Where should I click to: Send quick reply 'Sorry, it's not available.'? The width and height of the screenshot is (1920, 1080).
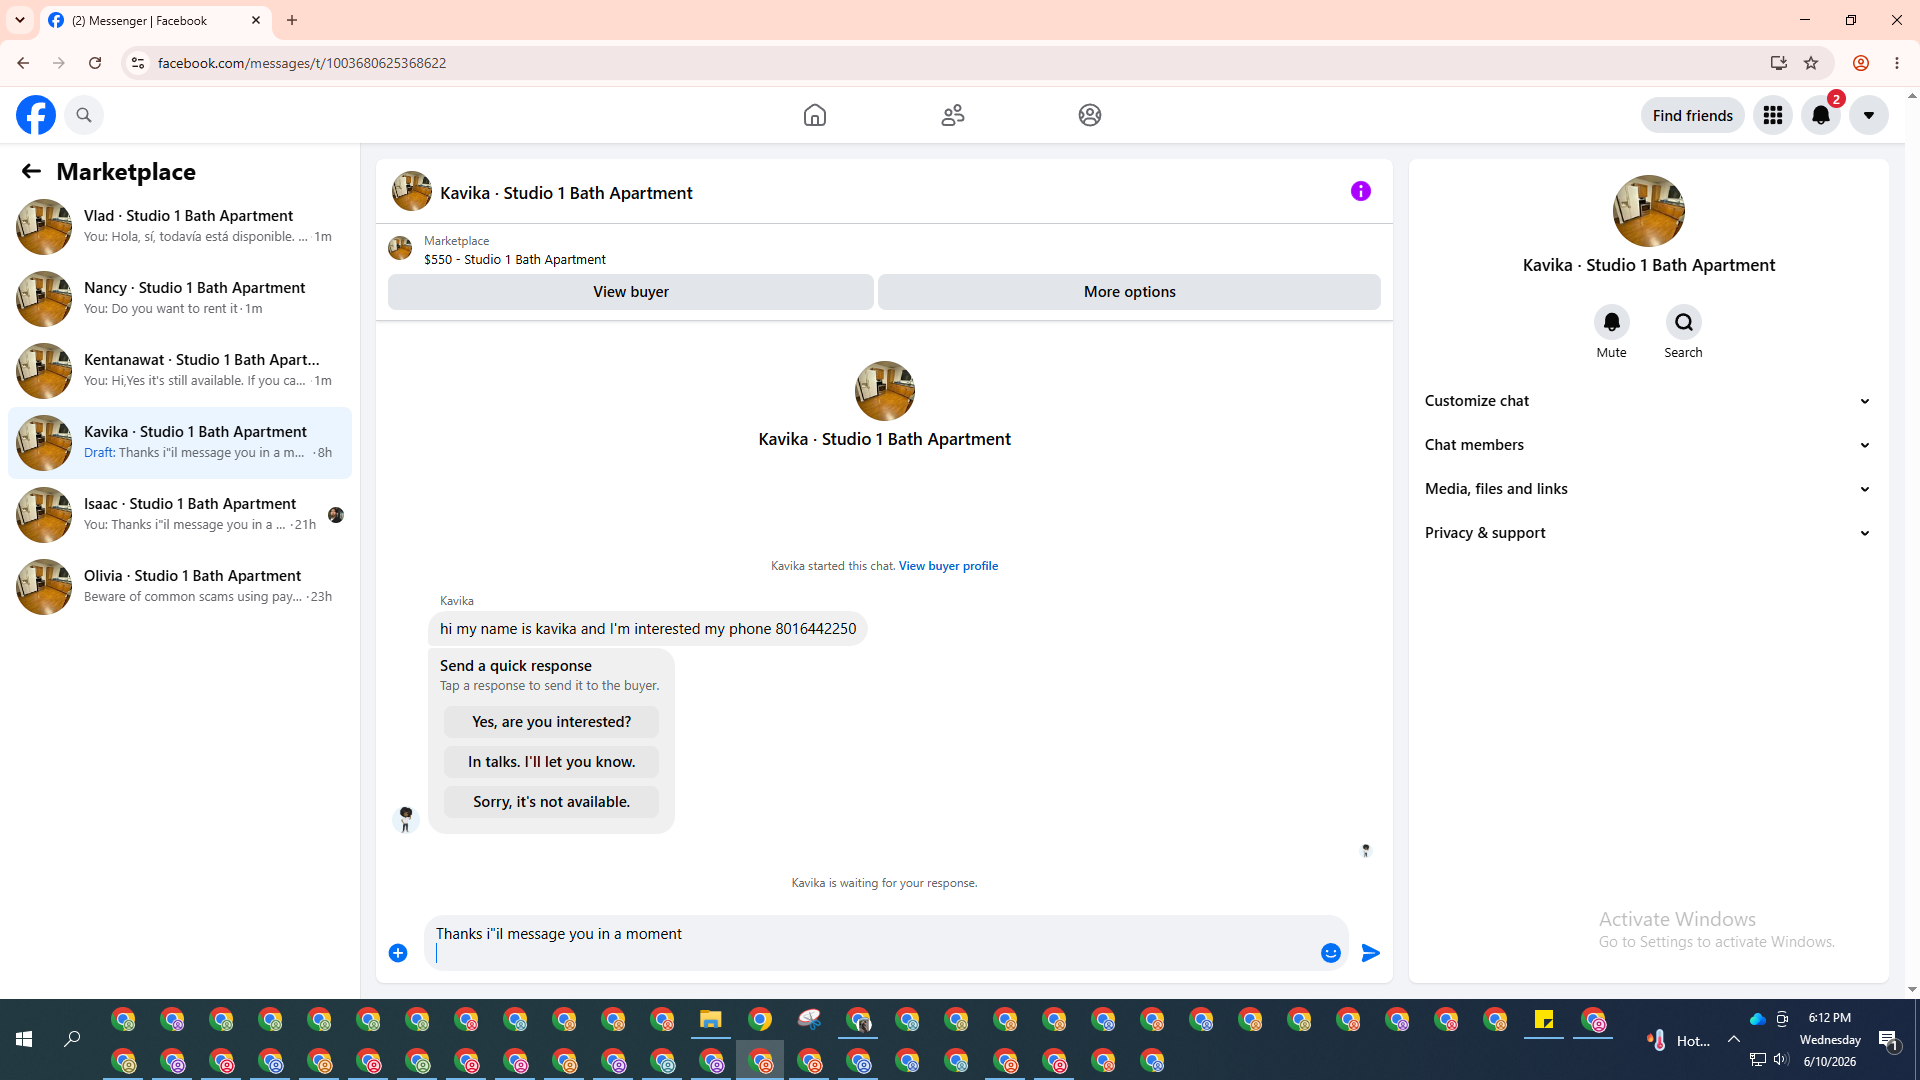[552, 802]
